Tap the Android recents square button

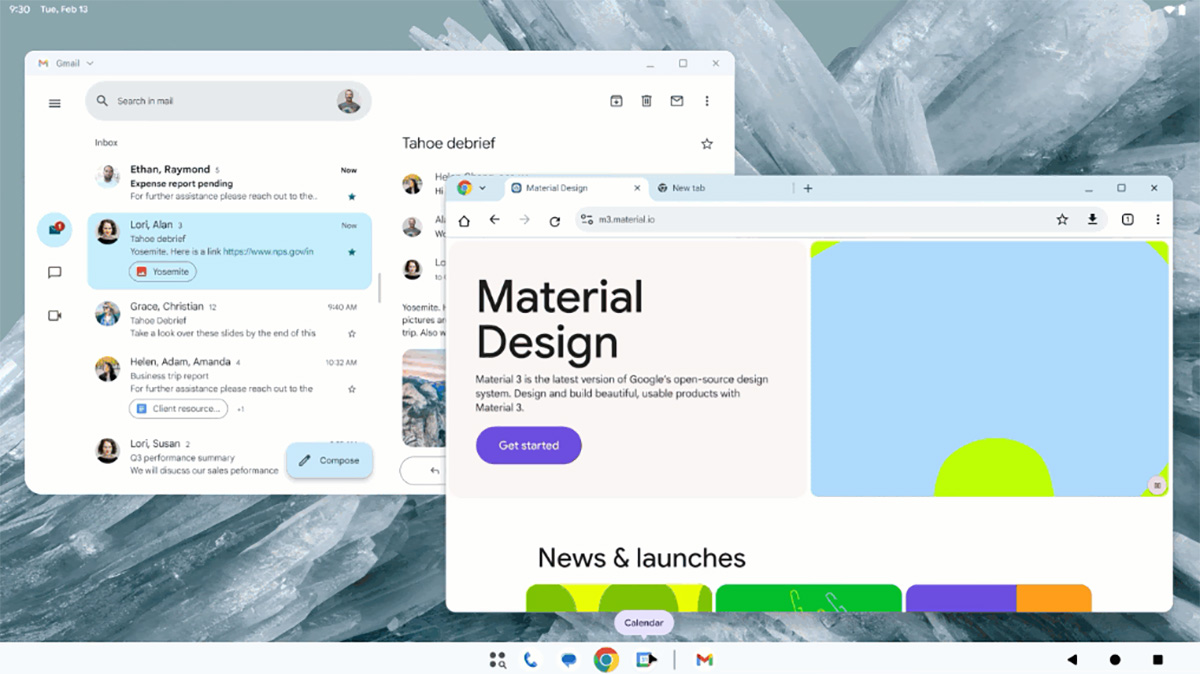coord(1158,660)
